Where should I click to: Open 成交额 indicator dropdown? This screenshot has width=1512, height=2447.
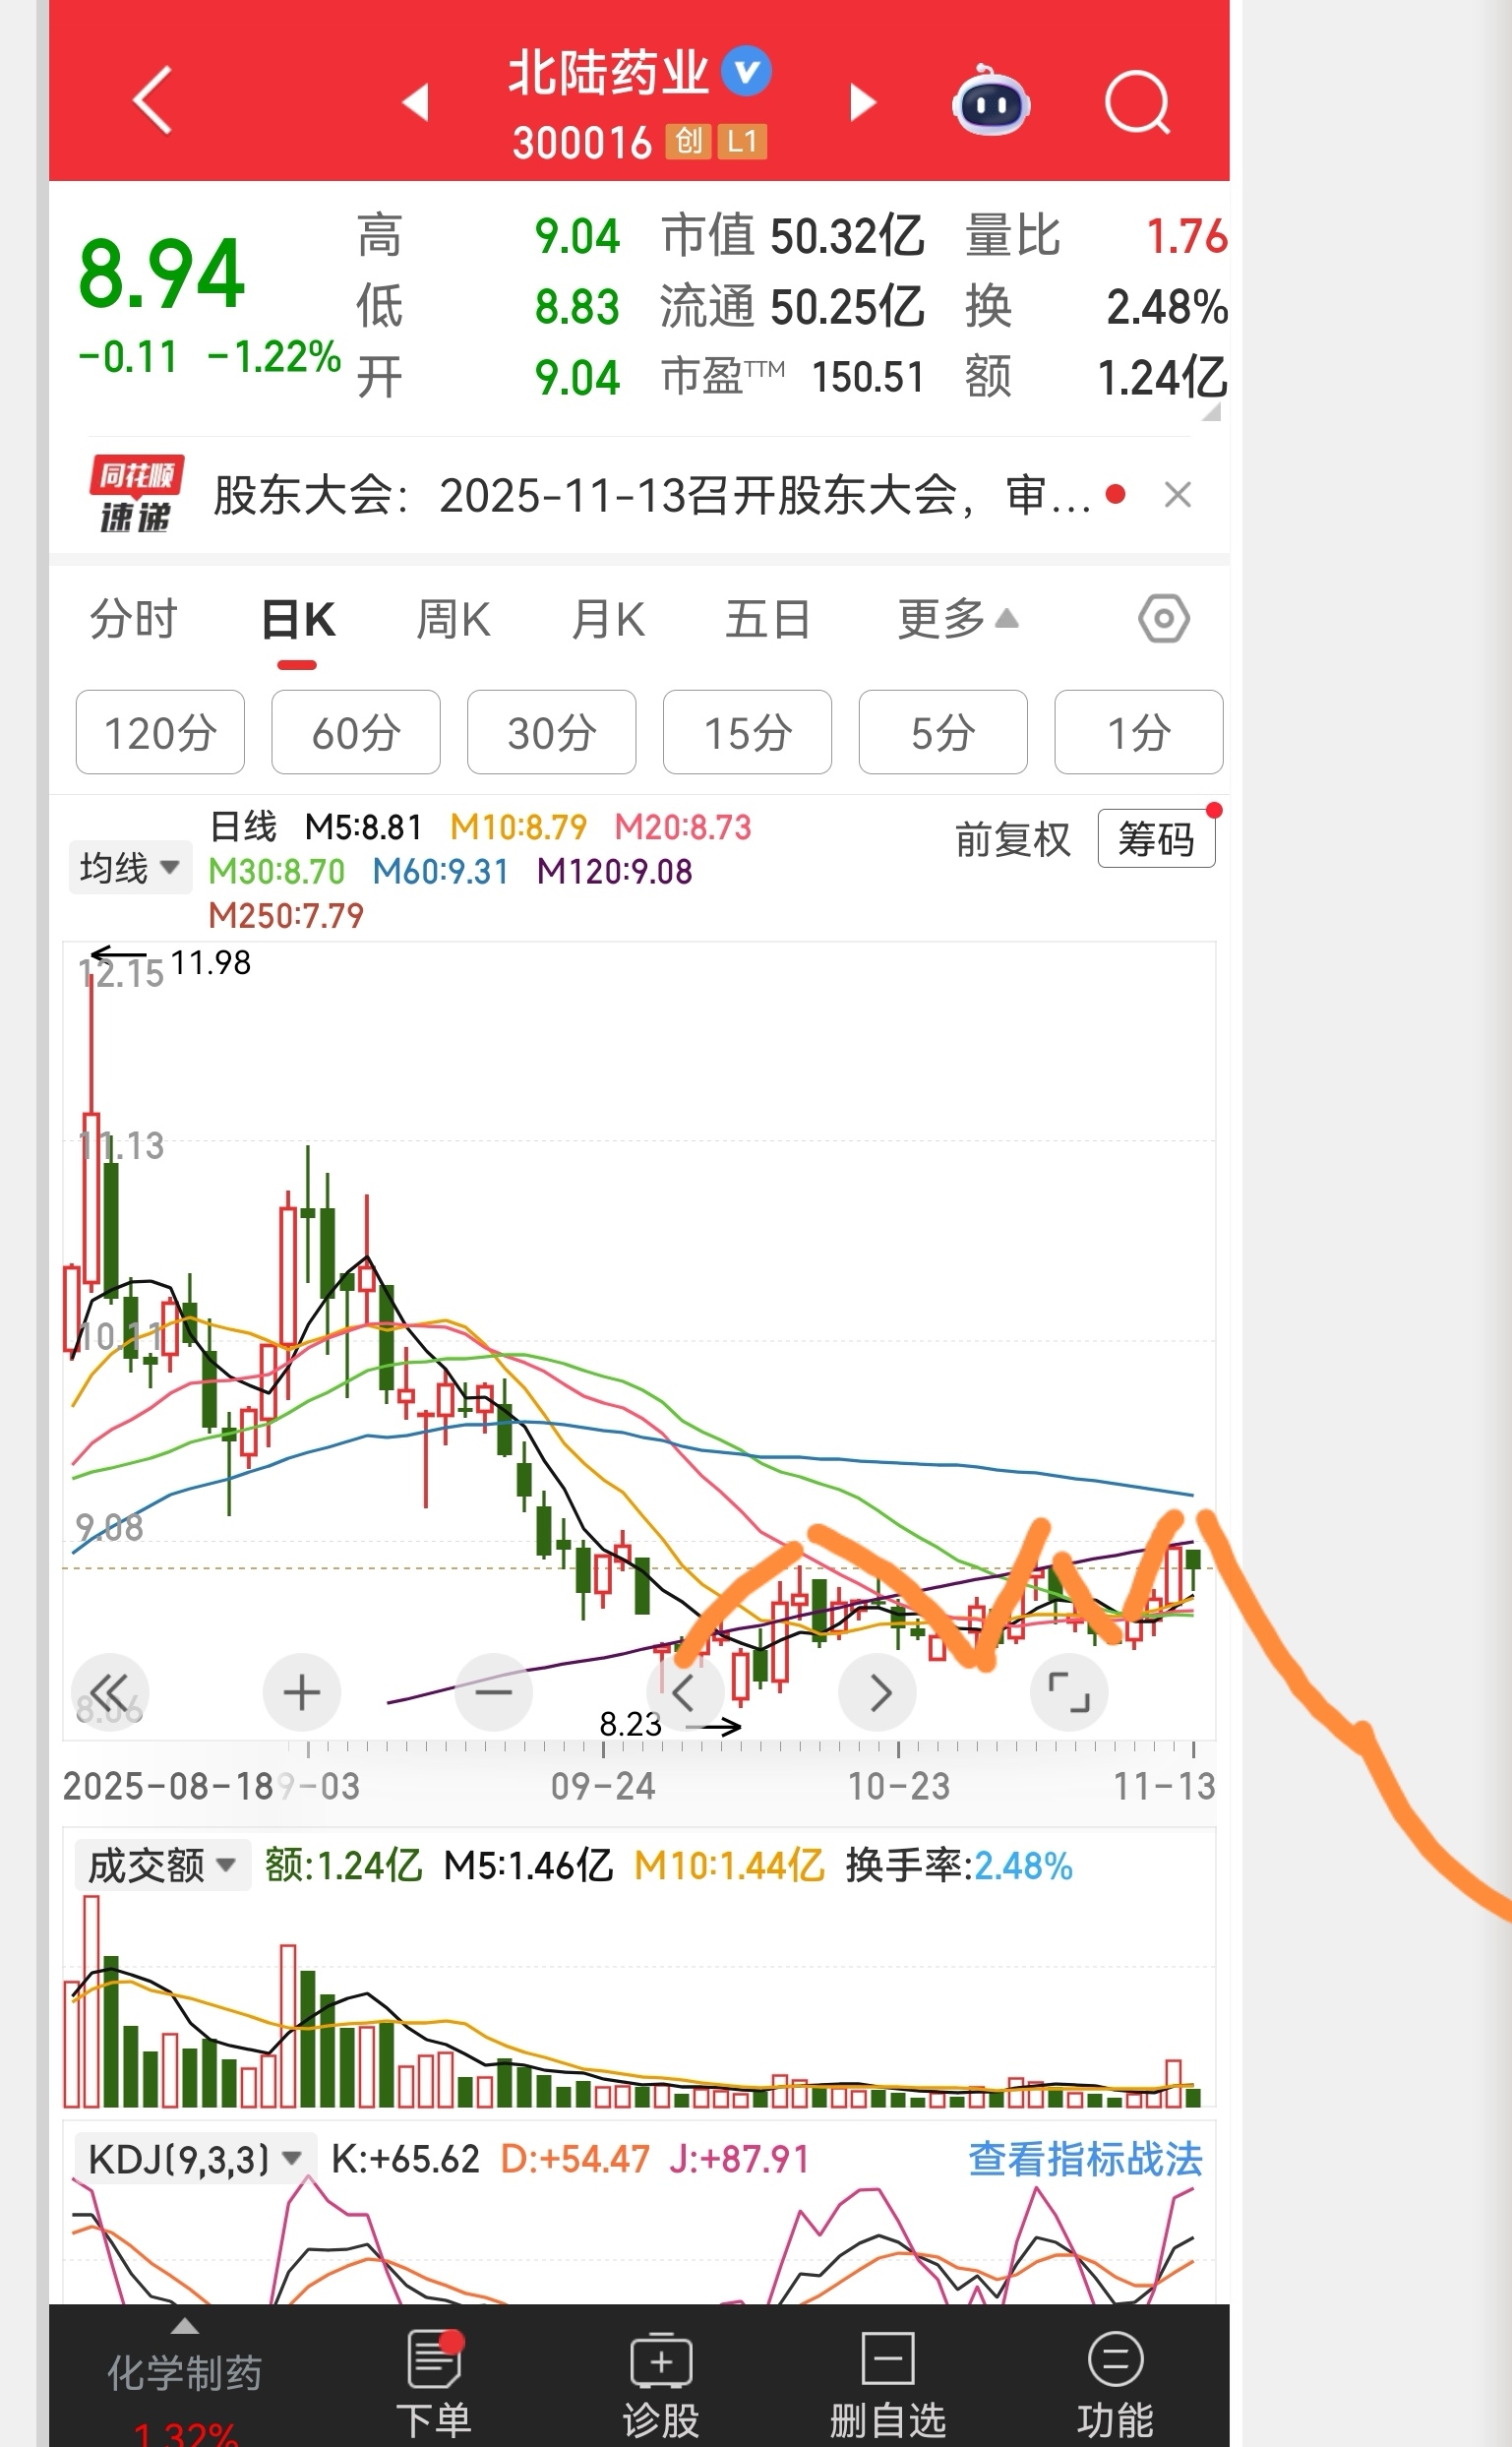point(161,1865)
